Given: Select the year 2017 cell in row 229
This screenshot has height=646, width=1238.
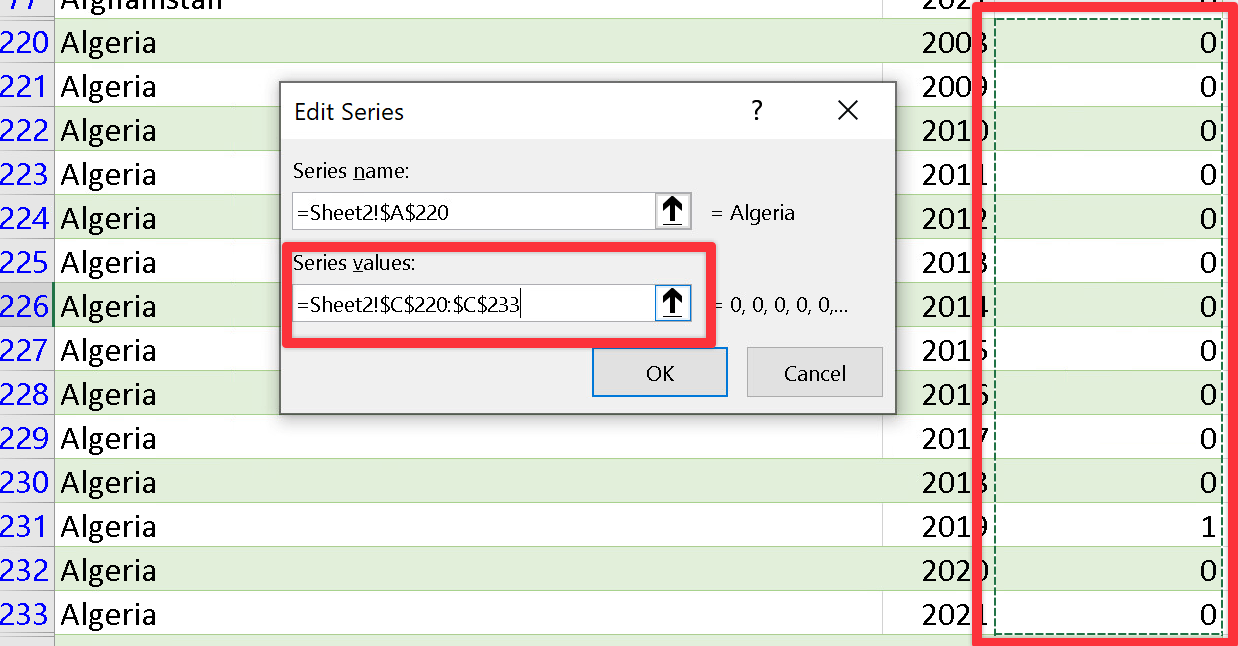Looking at the screenshot, I should pos(938,438).
